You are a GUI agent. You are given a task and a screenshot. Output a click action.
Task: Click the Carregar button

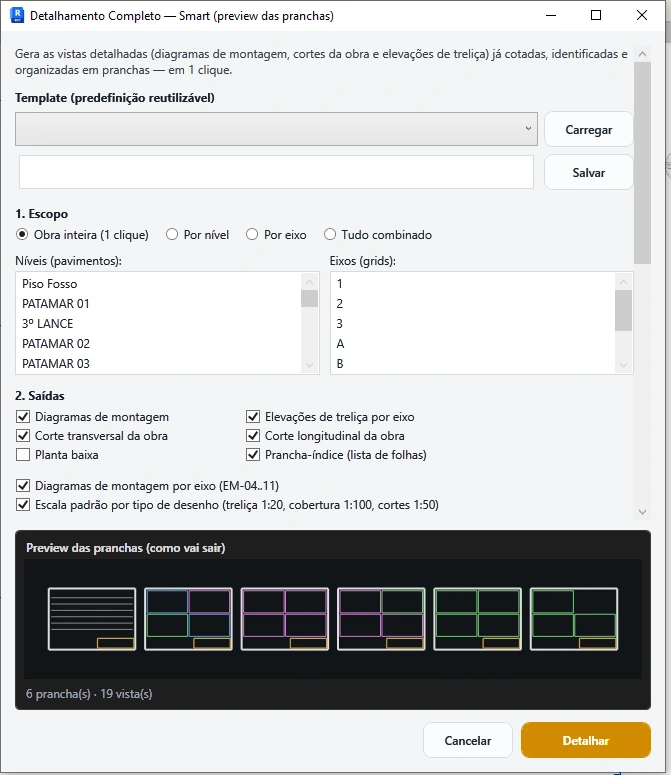[x=588, y=129]
